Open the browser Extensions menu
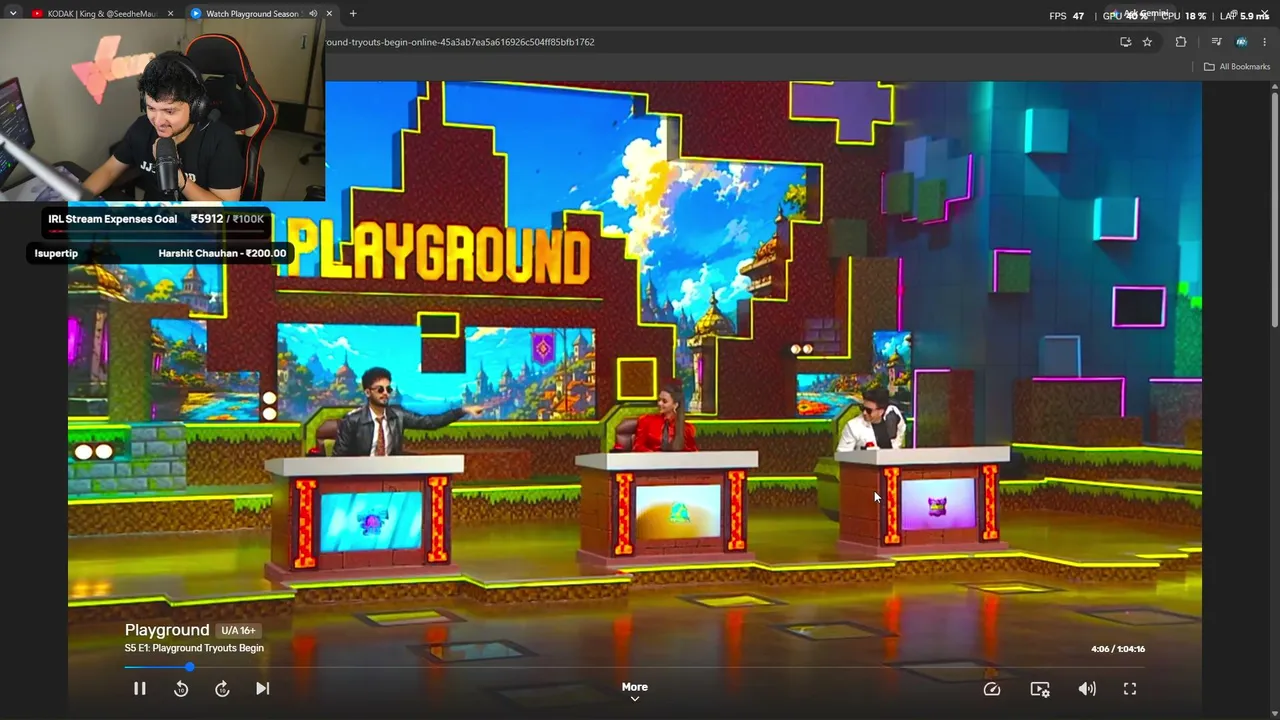This screenshot has width=1280, height=720. click(x=1181, y=42)
